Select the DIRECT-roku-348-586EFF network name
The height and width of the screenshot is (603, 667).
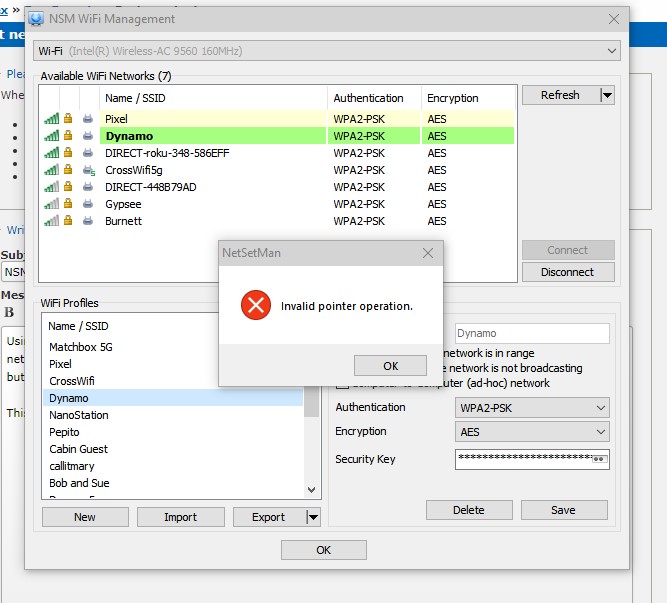pyautogui.click(x=167, y=153)
